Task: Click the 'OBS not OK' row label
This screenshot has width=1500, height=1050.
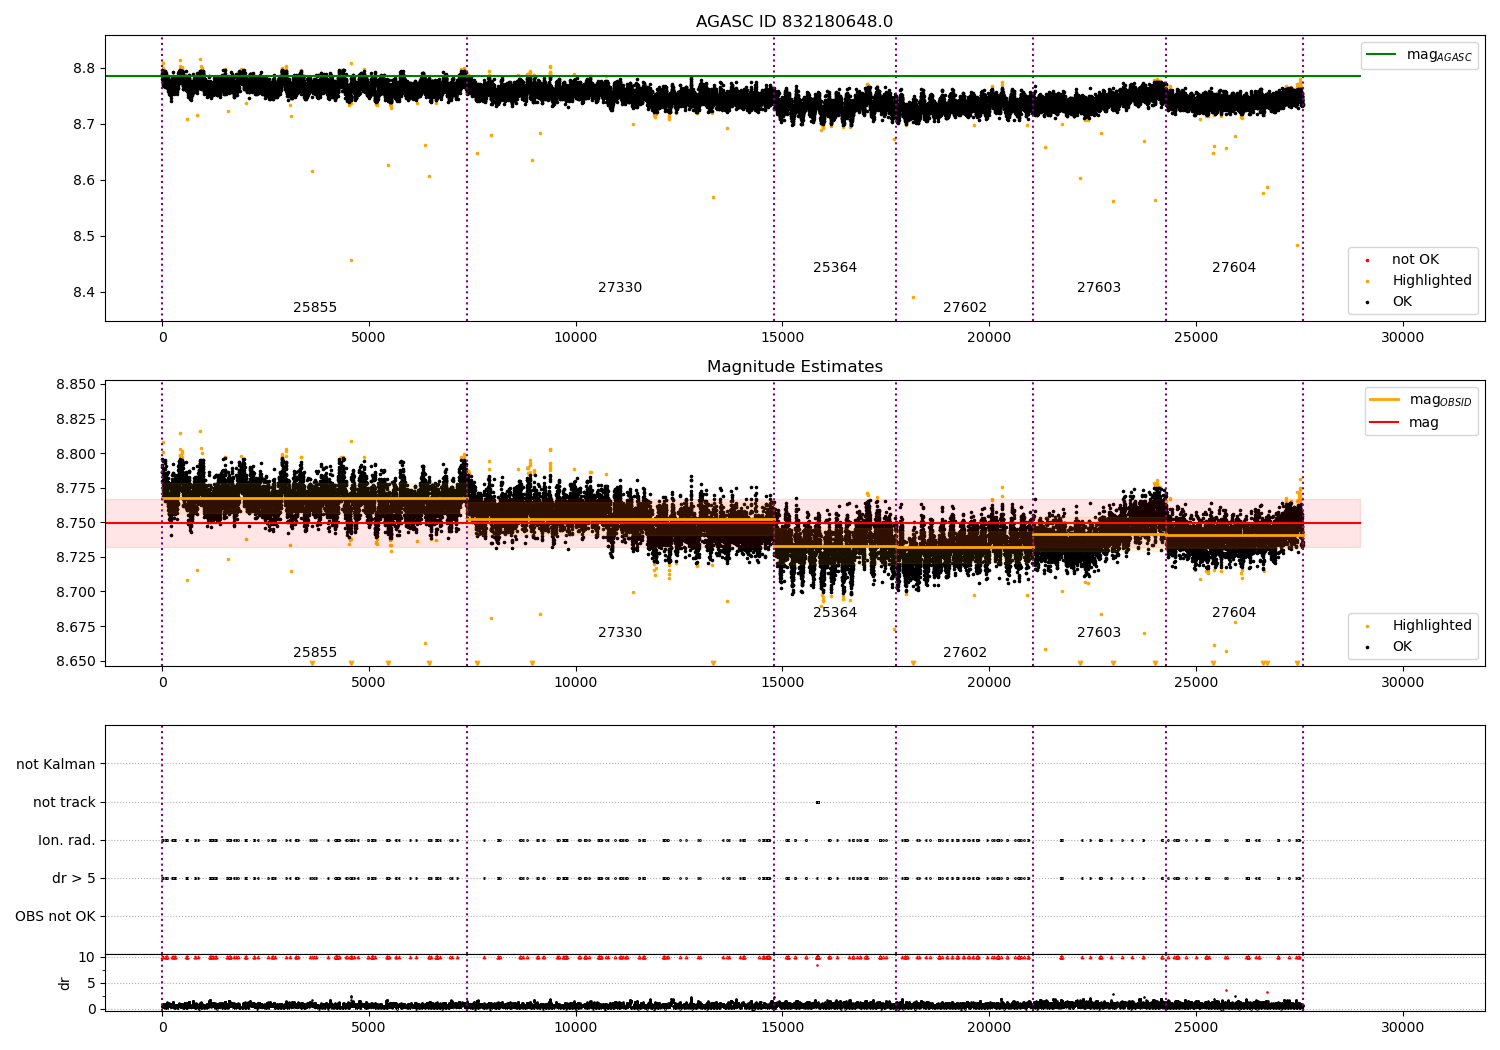Action: [x=55, y=917]
